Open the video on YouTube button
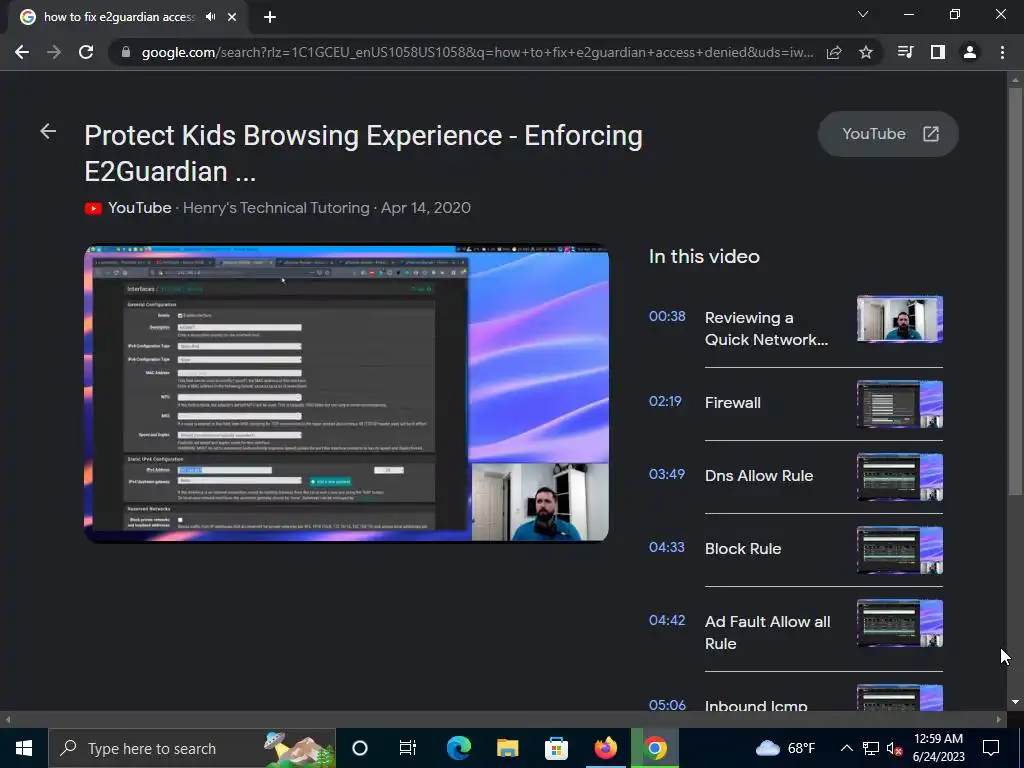The width and height of the screenshot is (1024, 768). pos(888,134)
